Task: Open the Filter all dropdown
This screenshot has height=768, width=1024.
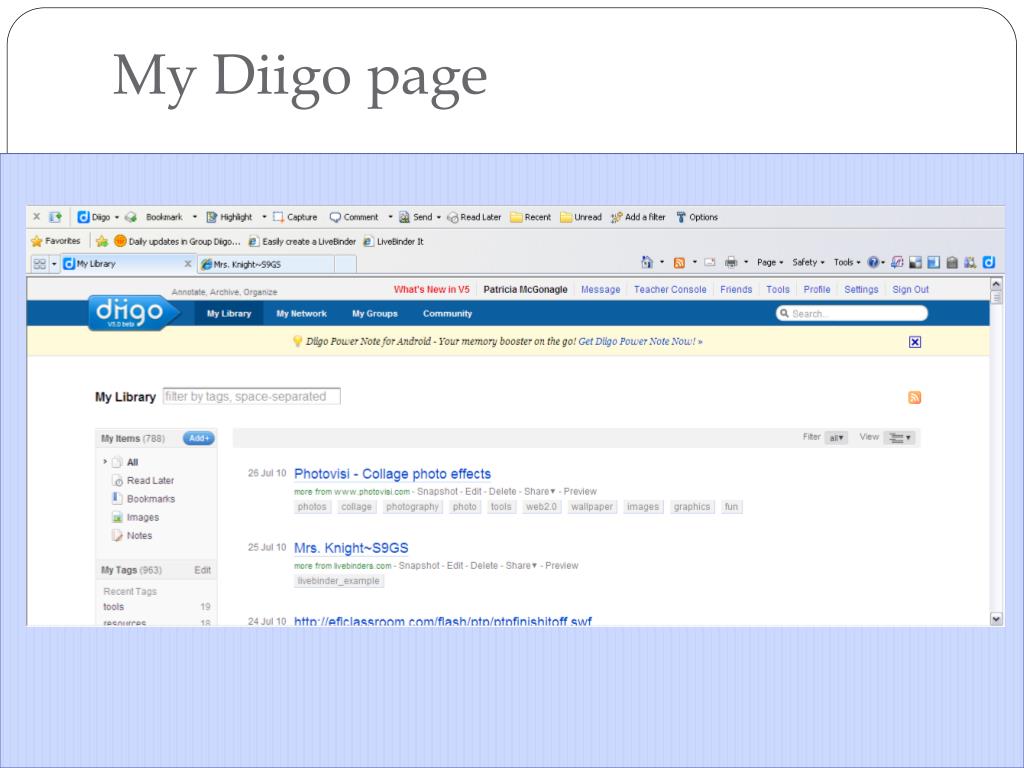Action: (x=836, y=438)
